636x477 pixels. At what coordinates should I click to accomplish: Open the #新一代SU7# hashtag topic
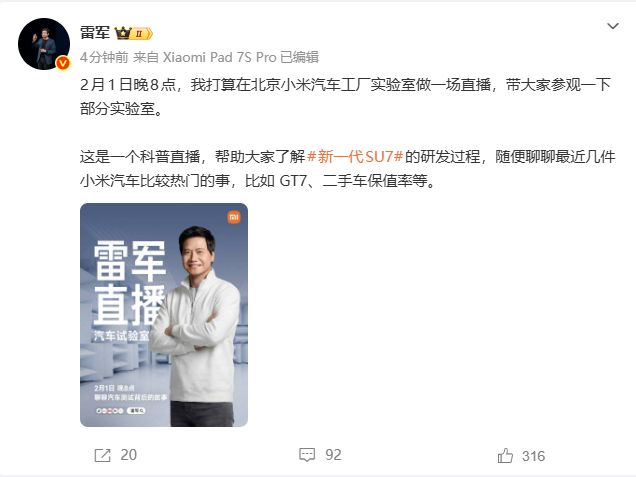(355, 157)
